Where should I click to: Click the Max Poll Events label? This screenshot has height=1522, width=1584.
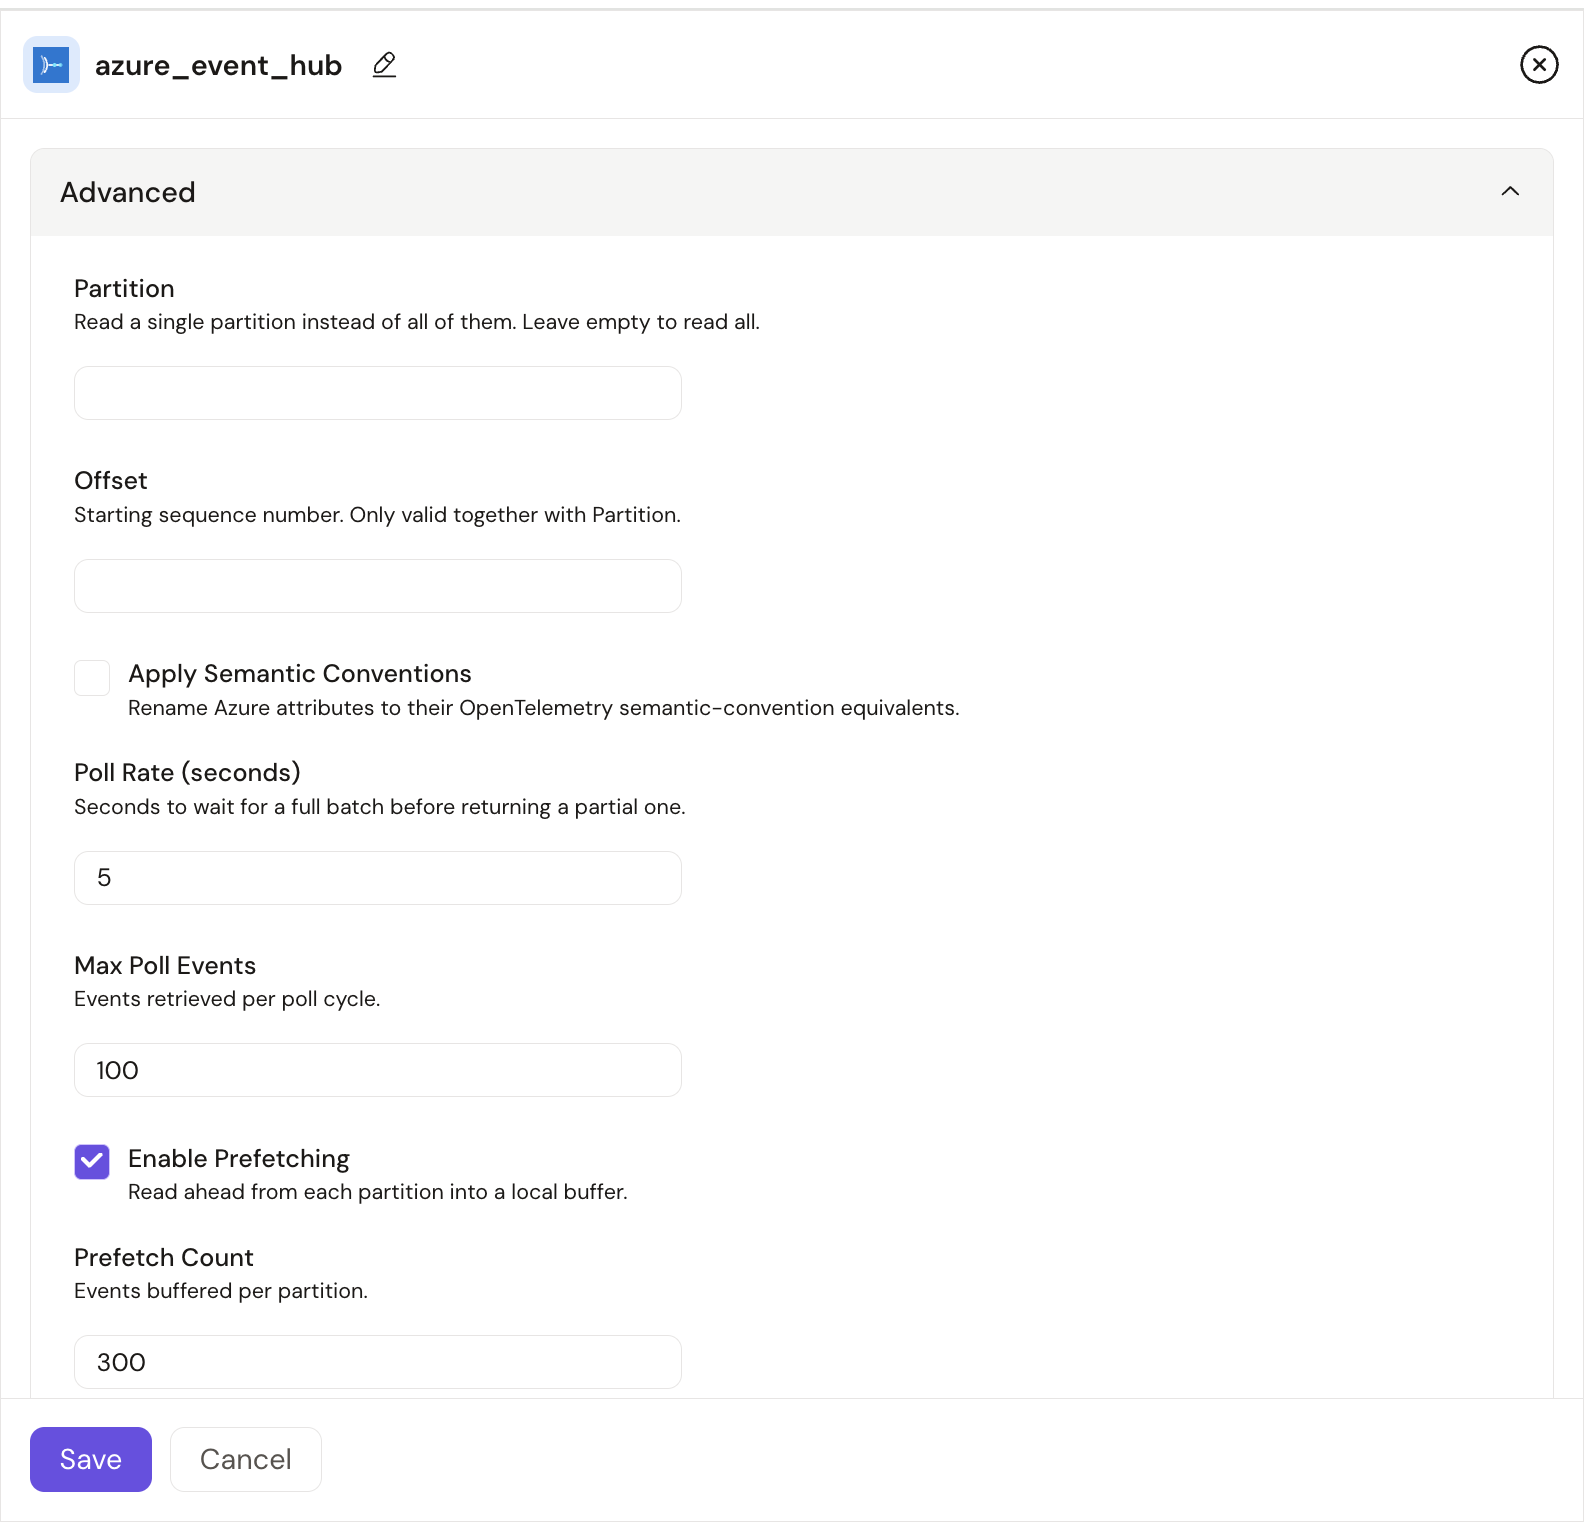[165, 966]
